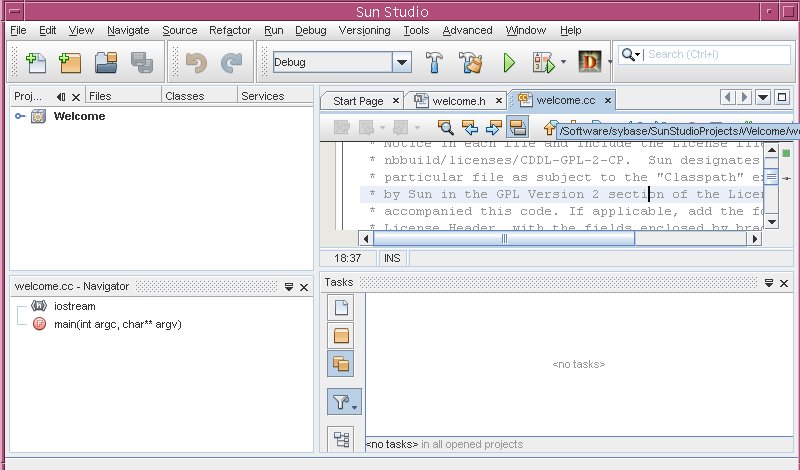Screen dimensions: 800x470
Task: Click the red main function icon
Action: tap(39, 324)
